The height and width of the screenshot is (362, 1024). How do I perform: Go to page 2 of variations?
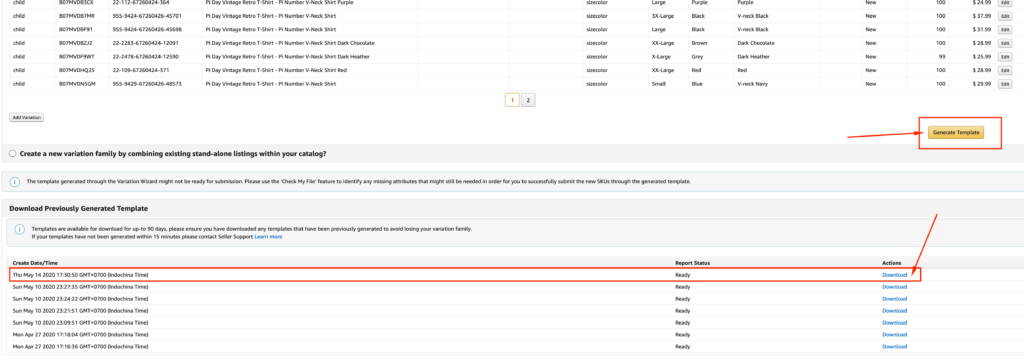pyautogui.click(x=528, y=100)
